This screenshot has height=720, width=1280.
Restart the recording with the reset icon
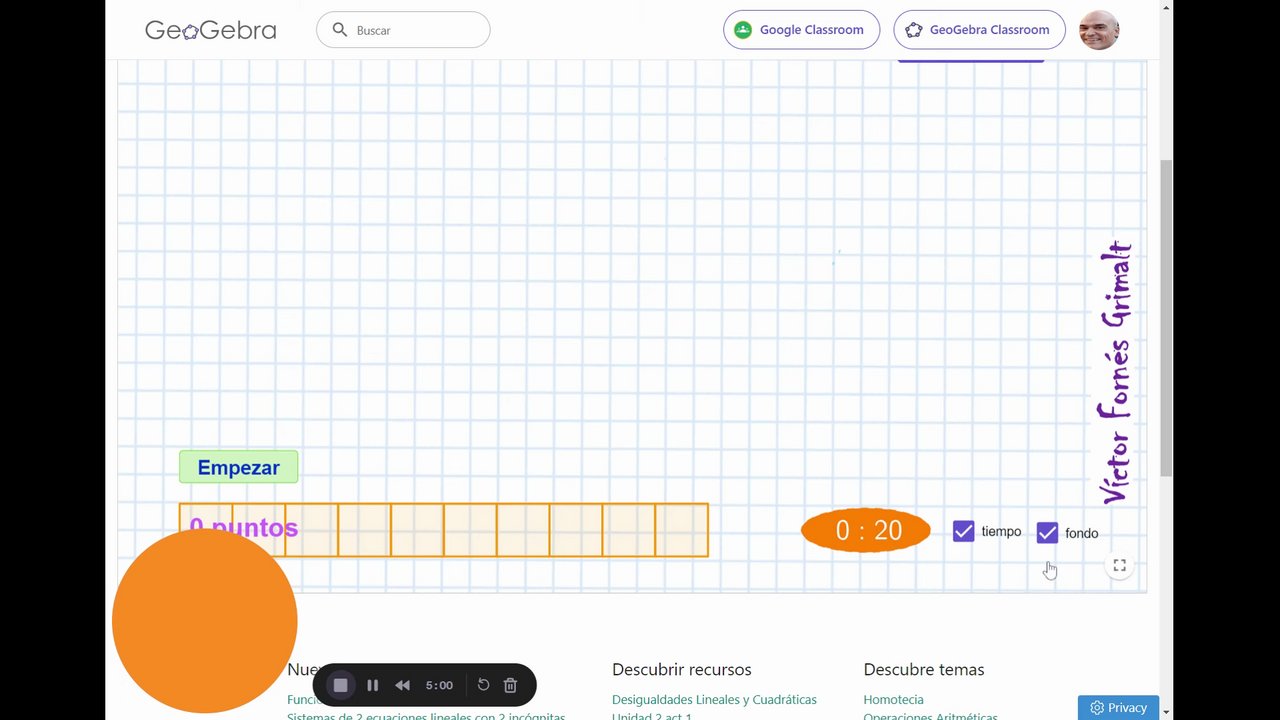(483, 685)
